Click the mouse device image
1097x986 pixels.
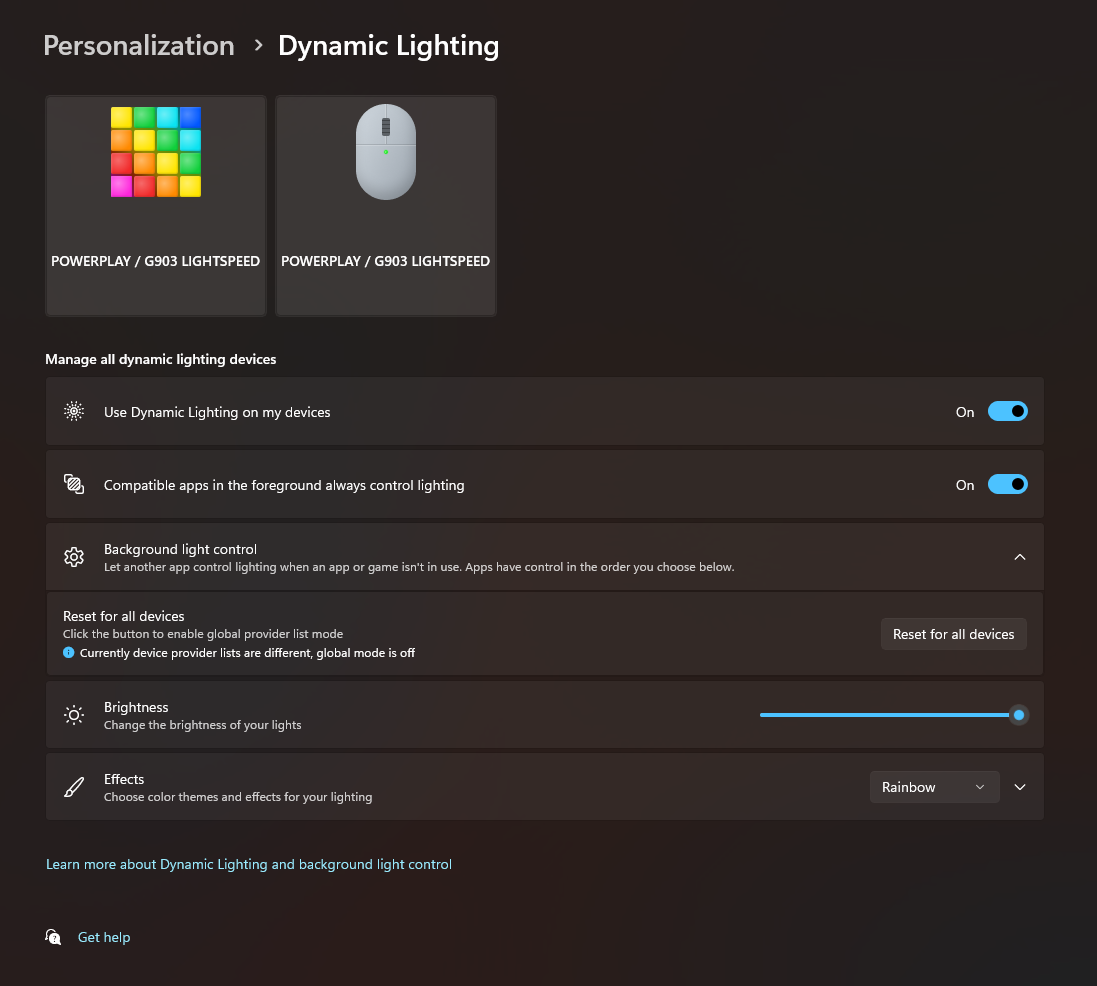pyautogui.click(x=386, y=152)
